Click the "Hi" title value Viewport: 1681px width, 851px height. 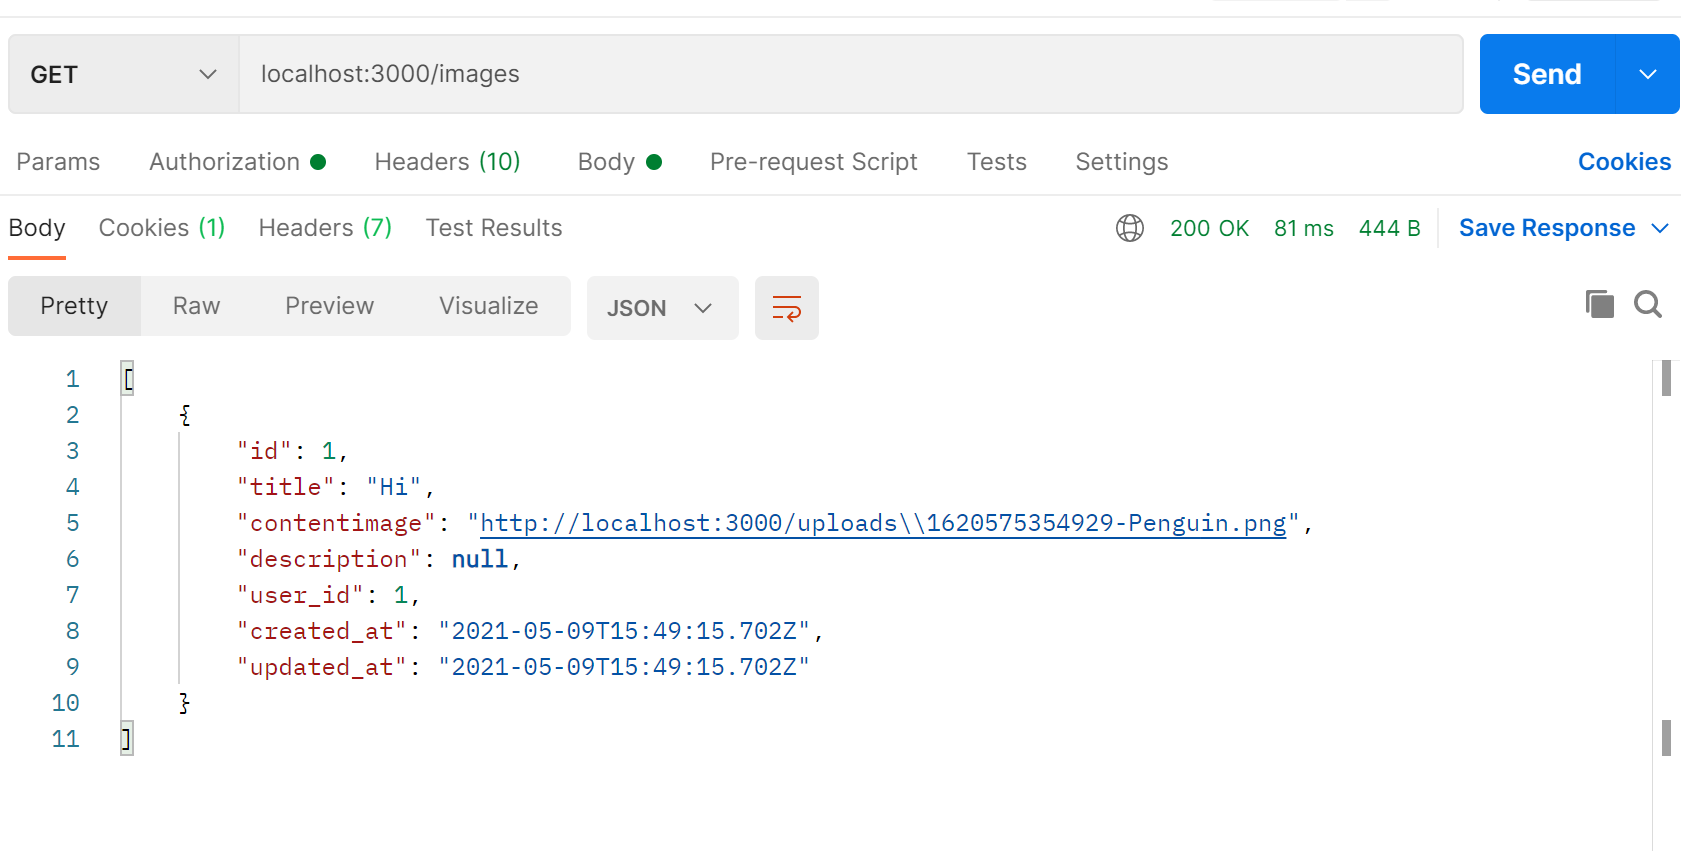click(x=393, y=487)
